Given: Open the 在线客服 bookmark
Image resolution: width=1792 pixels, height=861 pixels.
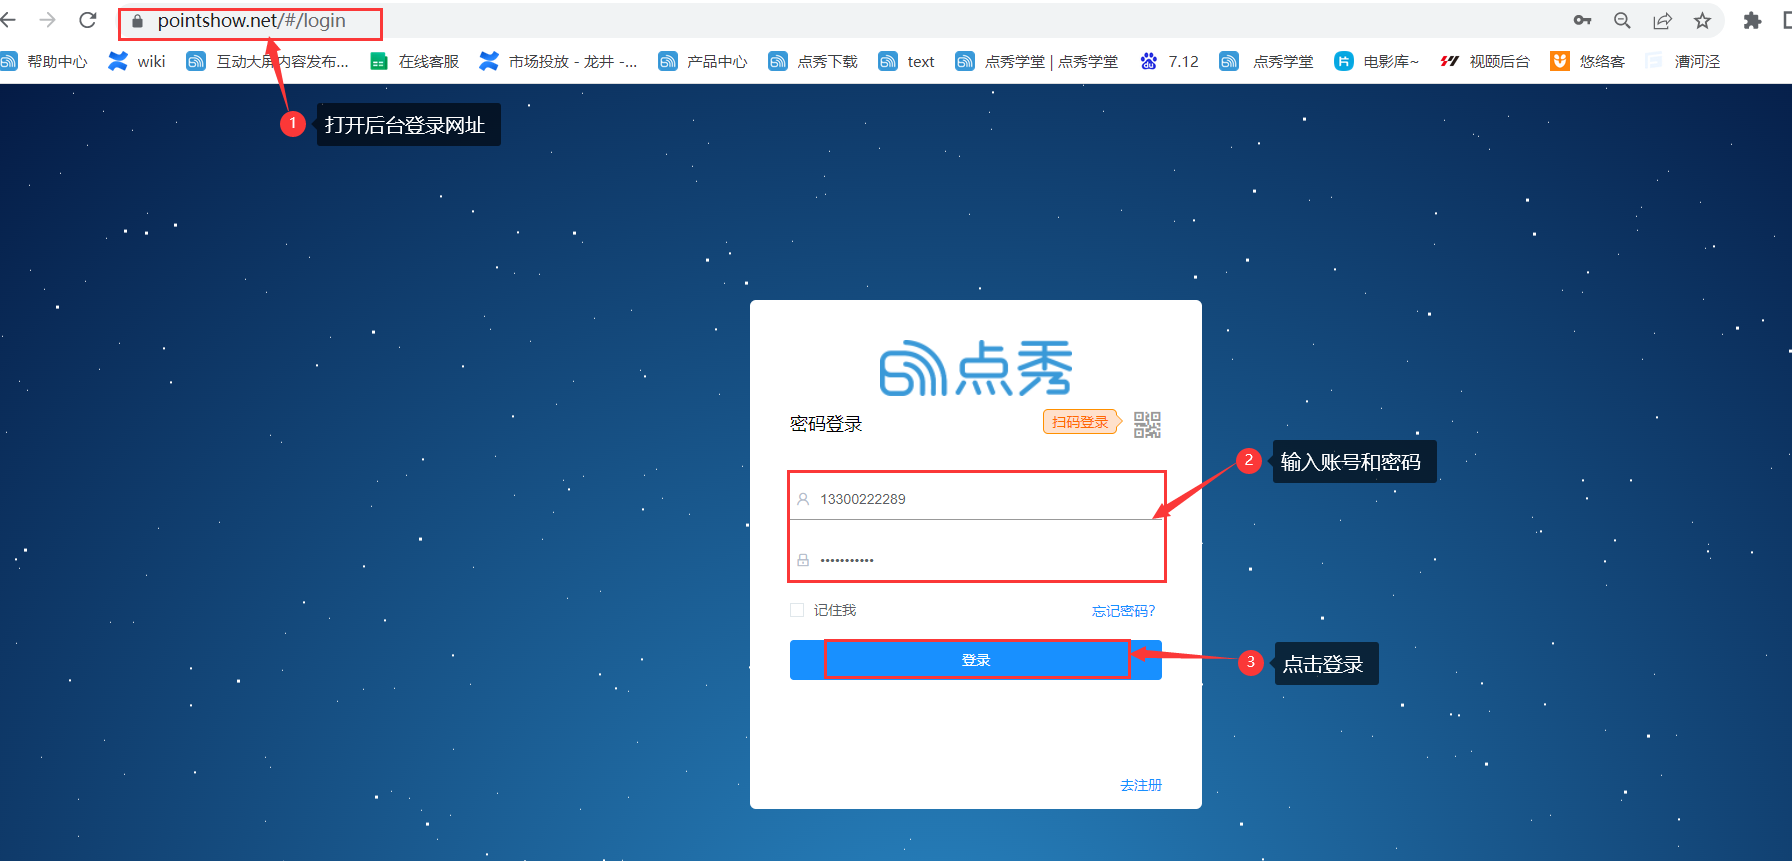Looking at the screenshot, I should pos(414,61).
